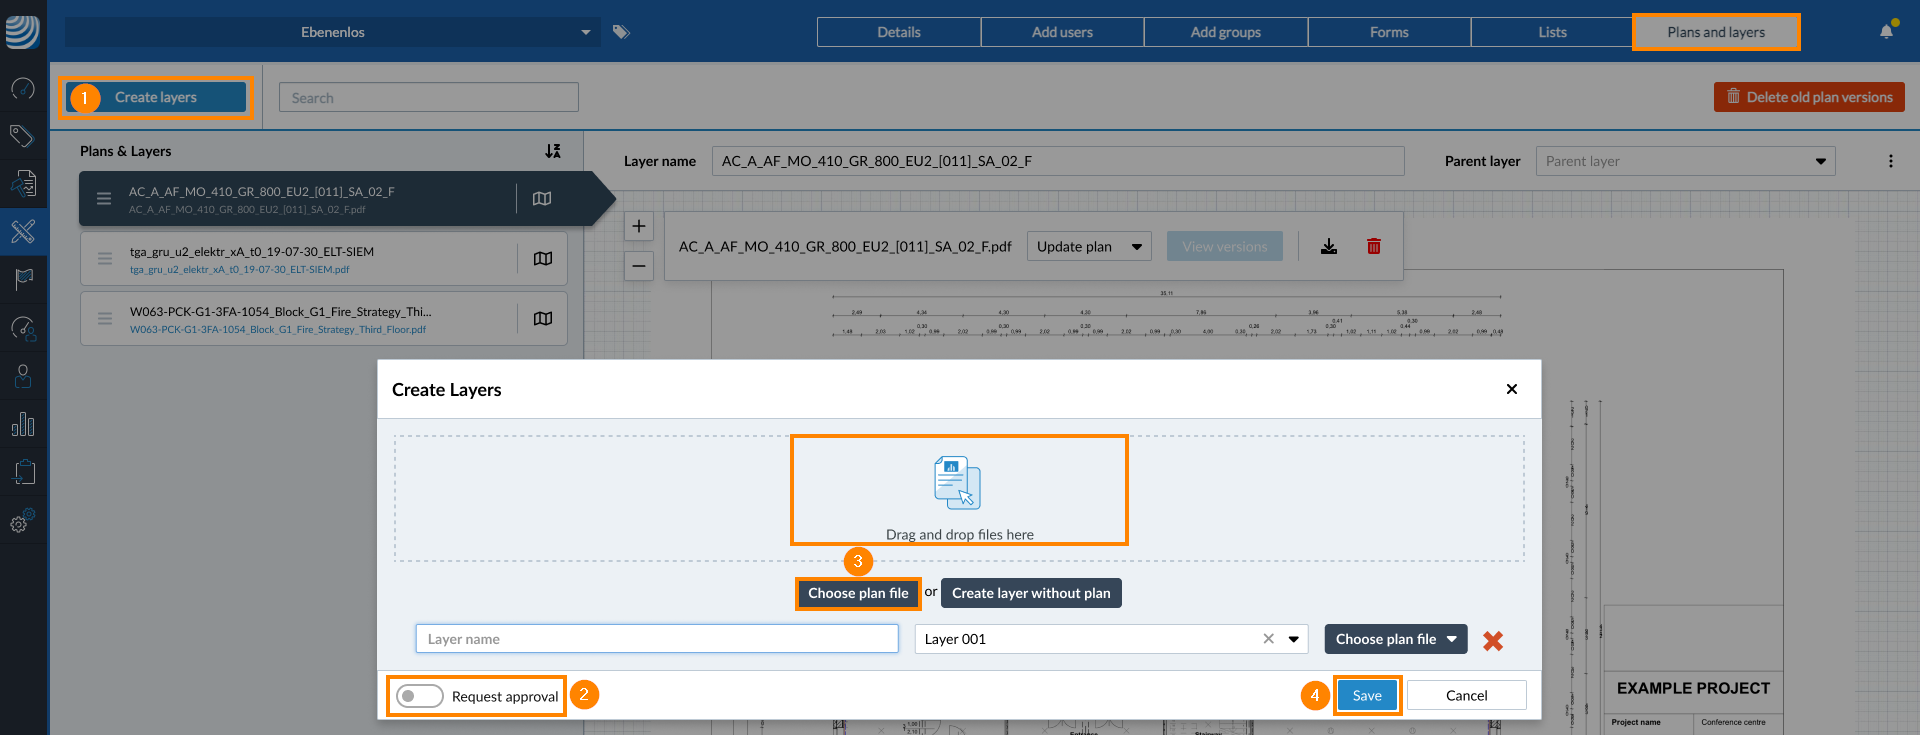Open the Add groups tab
The image size is (1920, 735).
click(1225, 32)
